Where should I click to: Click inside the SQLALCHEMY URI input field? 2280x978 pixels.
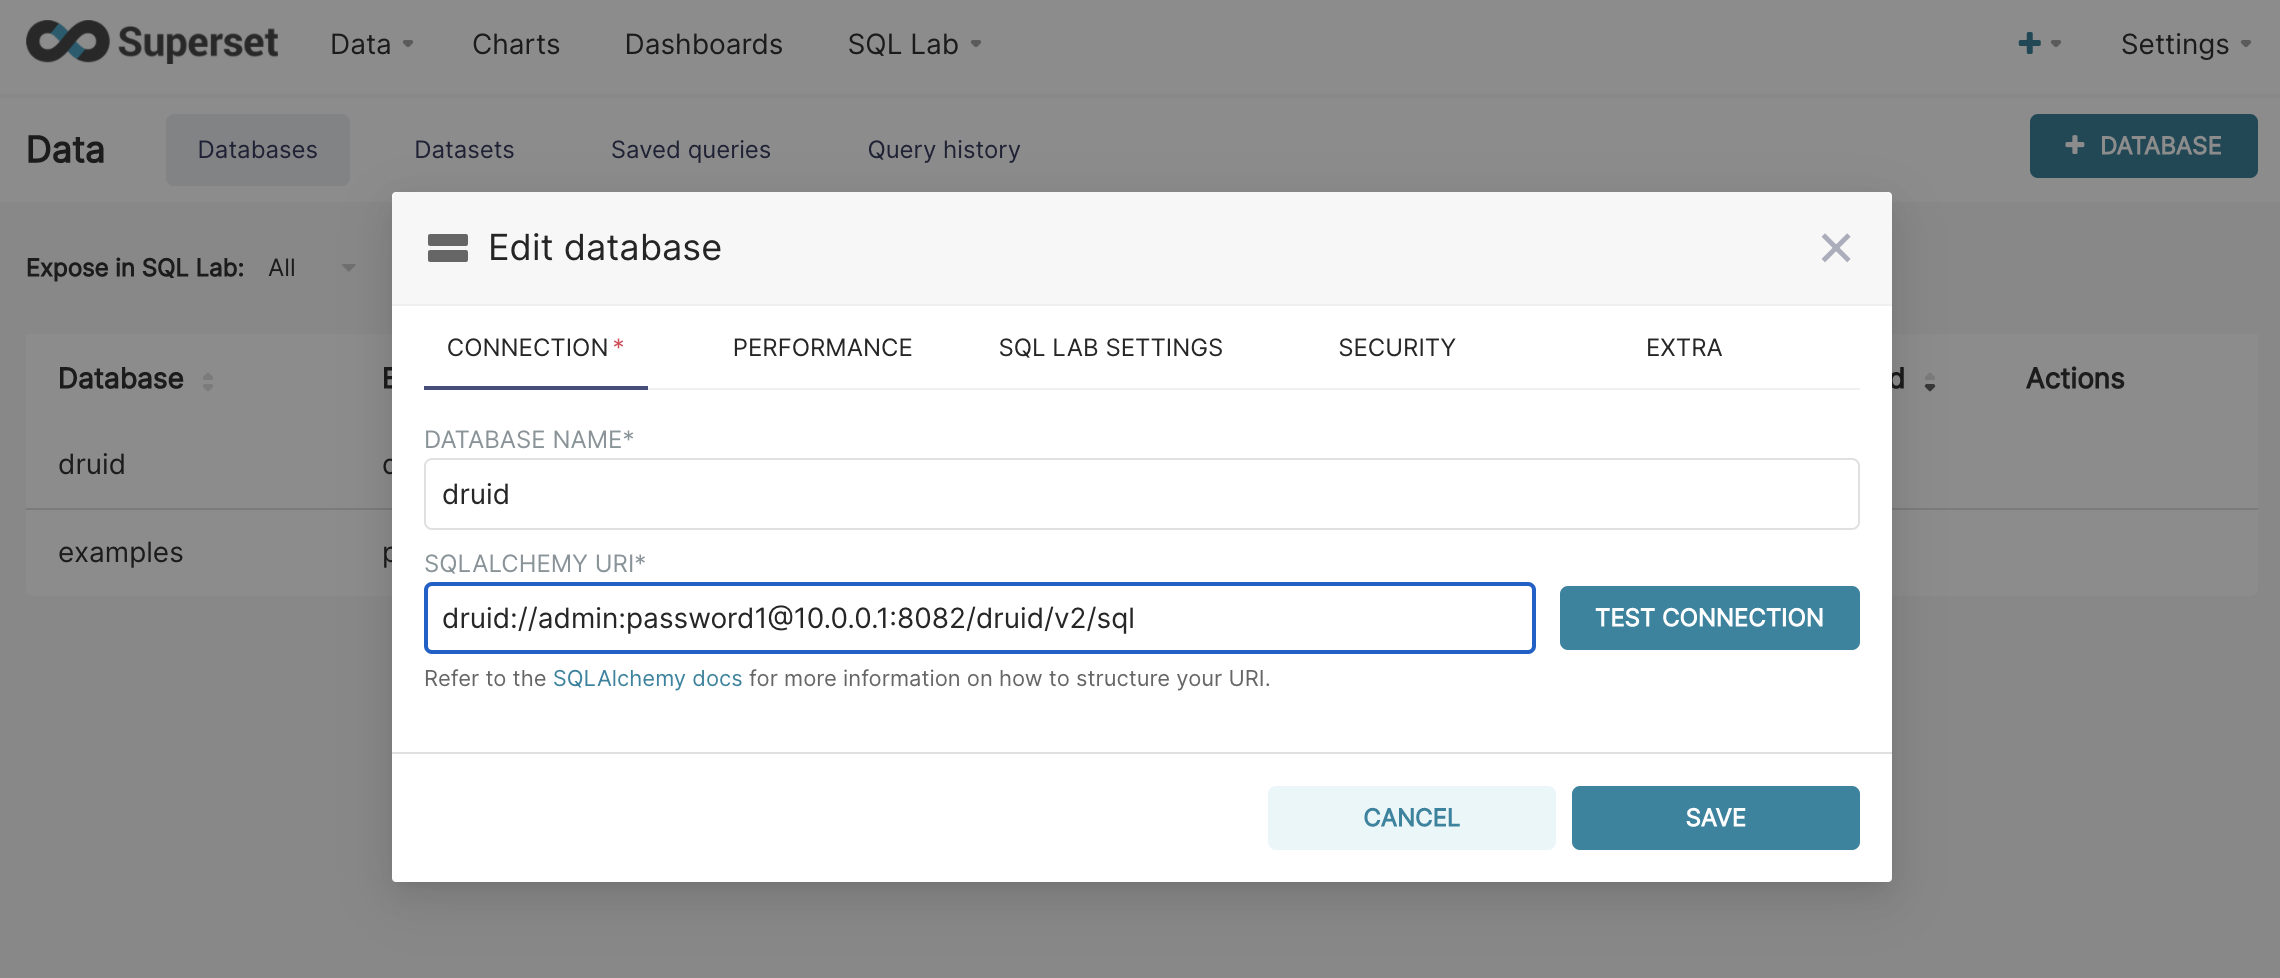pos(978,618)
